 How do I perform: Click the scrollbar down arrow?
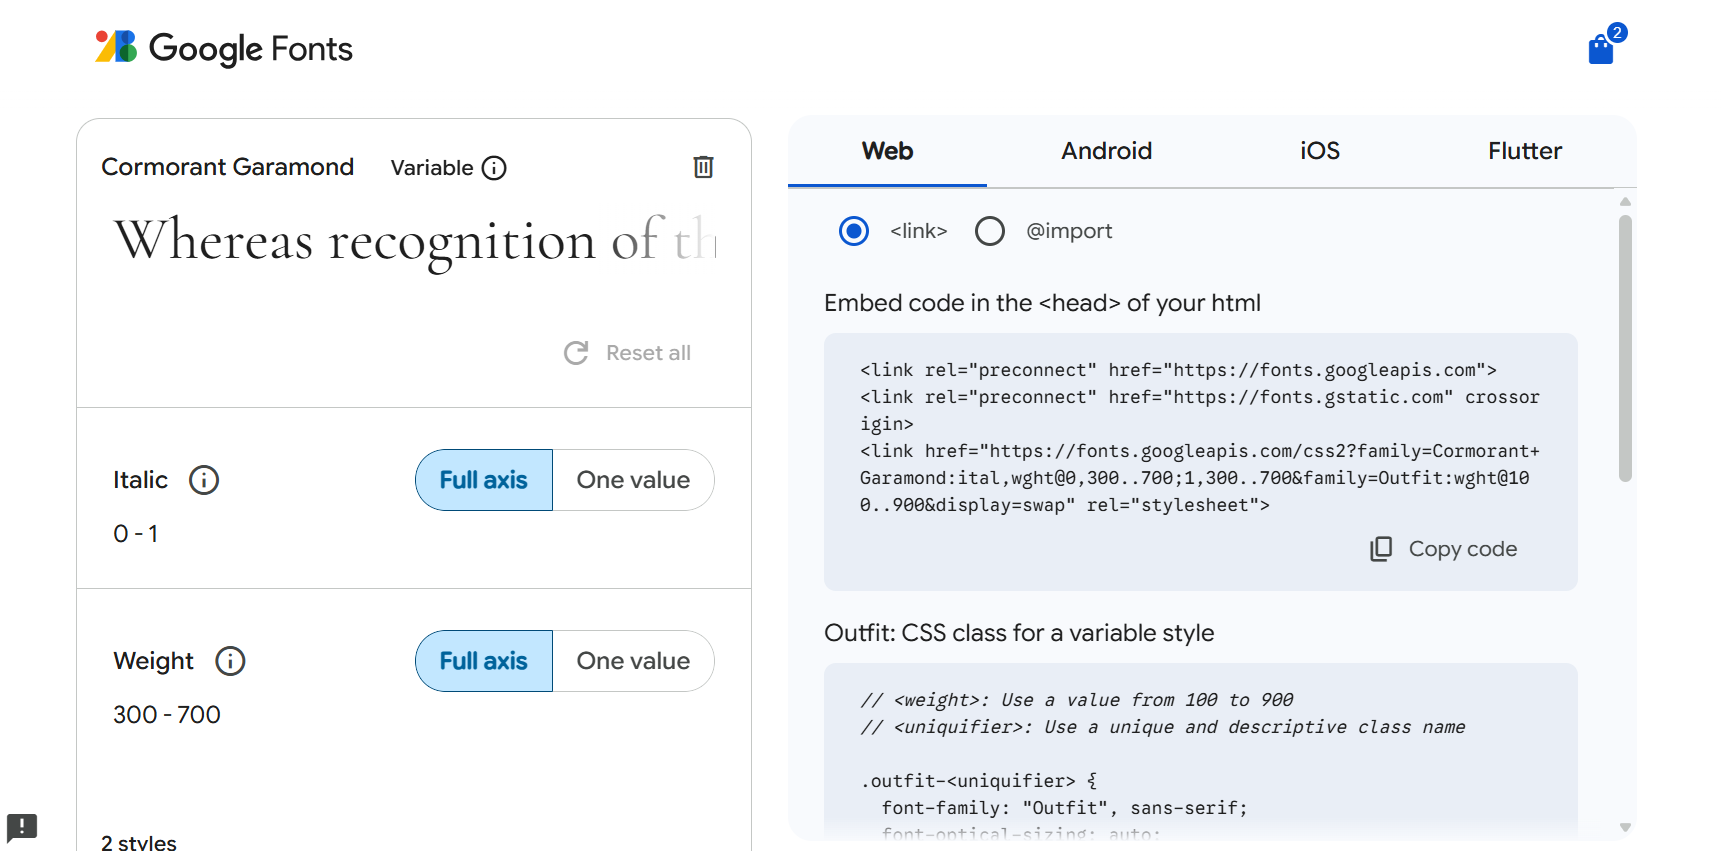(1625, 827)
